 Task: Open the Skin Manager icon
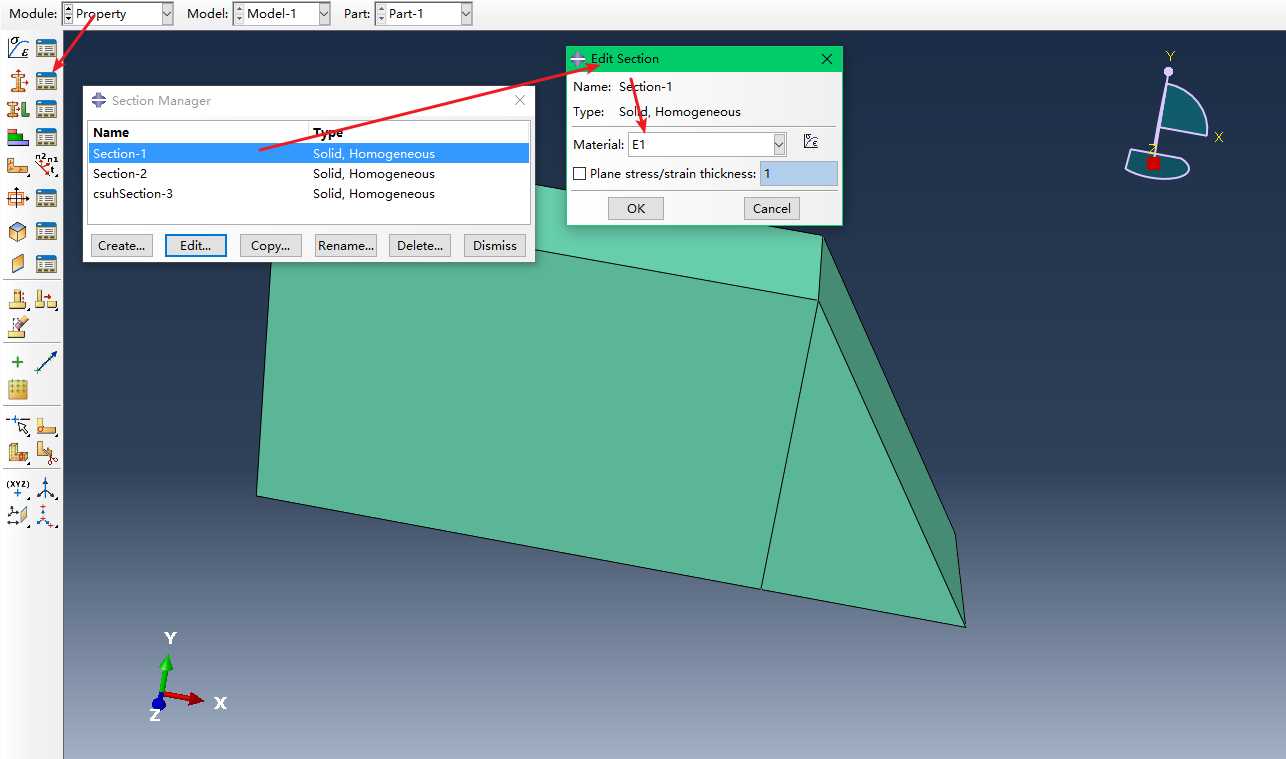tap(46, 231)
